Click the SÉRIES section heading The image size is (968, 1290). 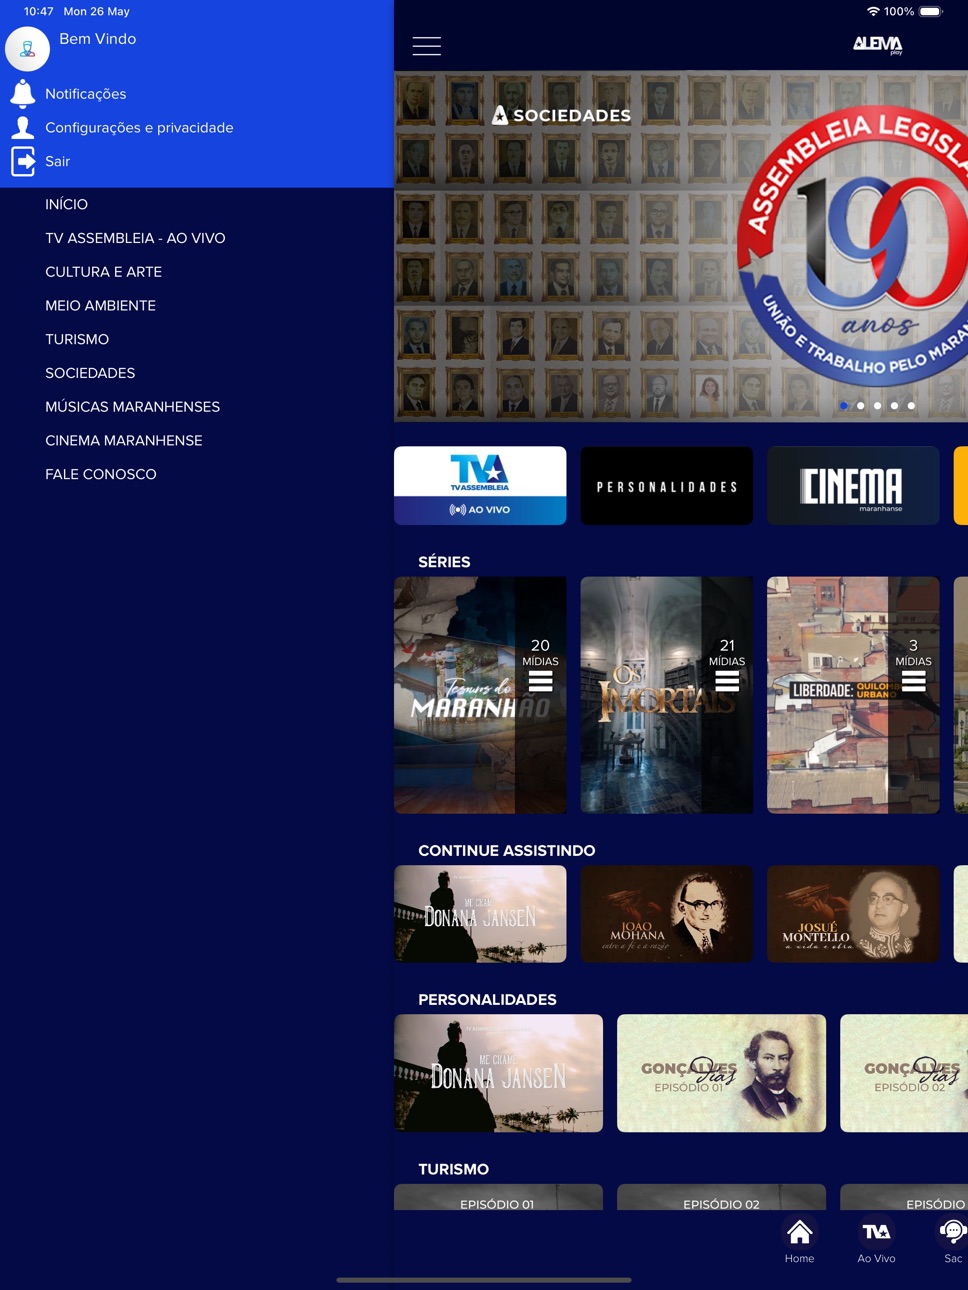click(x=444, y=562)
